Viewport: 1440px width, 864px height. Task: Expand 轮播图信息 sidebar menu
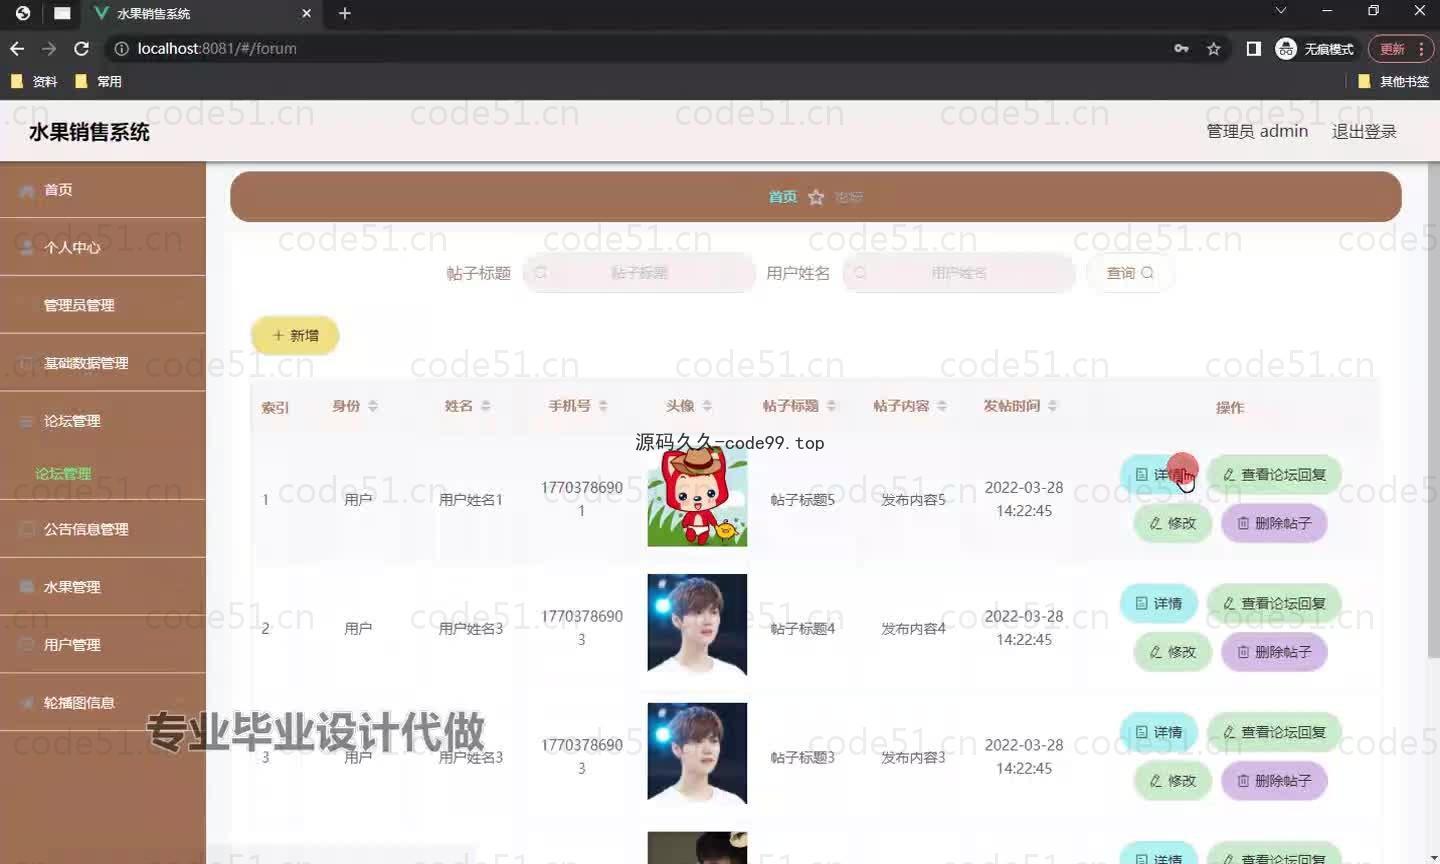point(102,703)
